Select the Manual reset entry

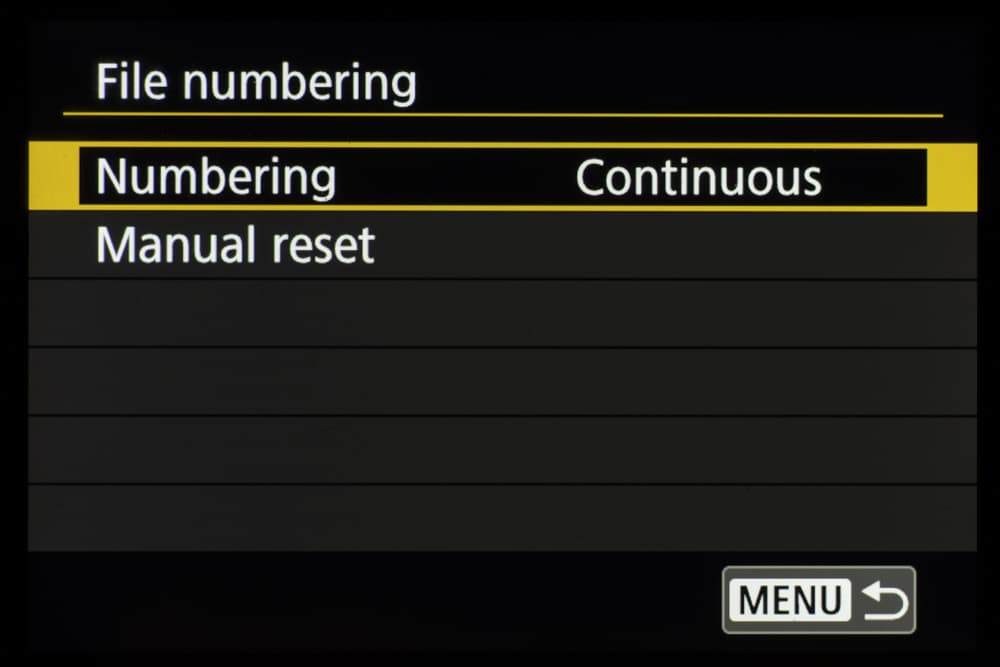(235, 245)
